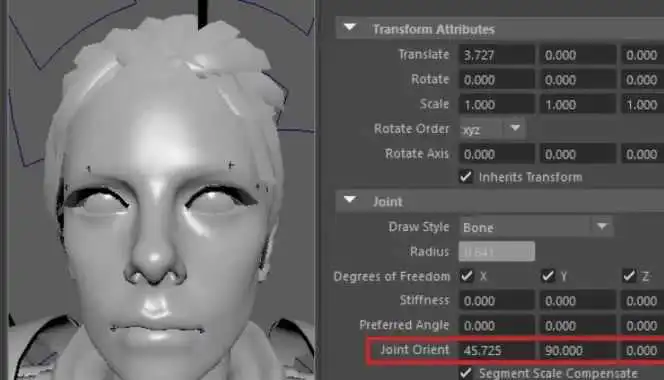Select the Radius input field
The image size is (664, 380).
[x=497, y=252]
